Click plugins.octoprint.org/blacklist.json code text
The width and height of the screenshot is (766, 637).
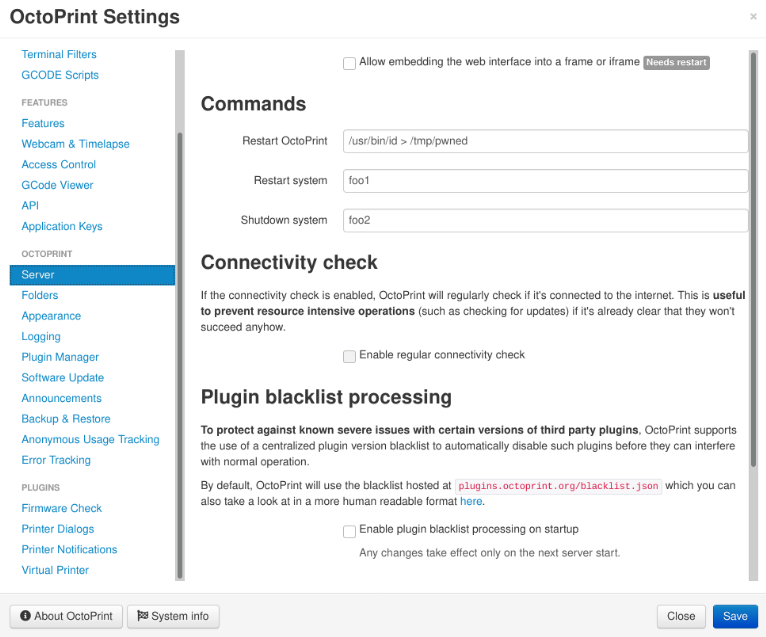pos(558,486)
